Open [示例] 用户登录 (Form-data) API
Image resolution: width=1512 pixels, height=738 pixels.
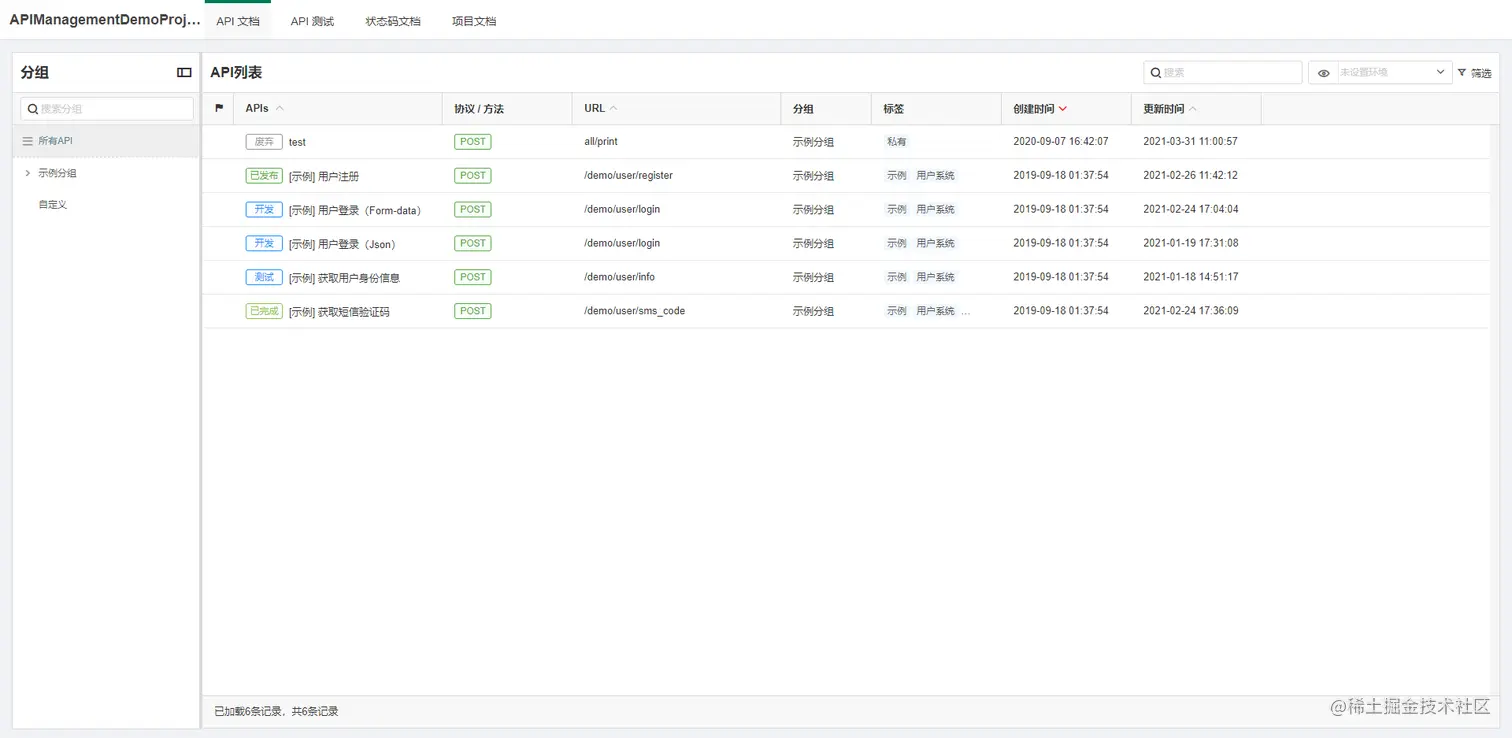tap(356, 210)
